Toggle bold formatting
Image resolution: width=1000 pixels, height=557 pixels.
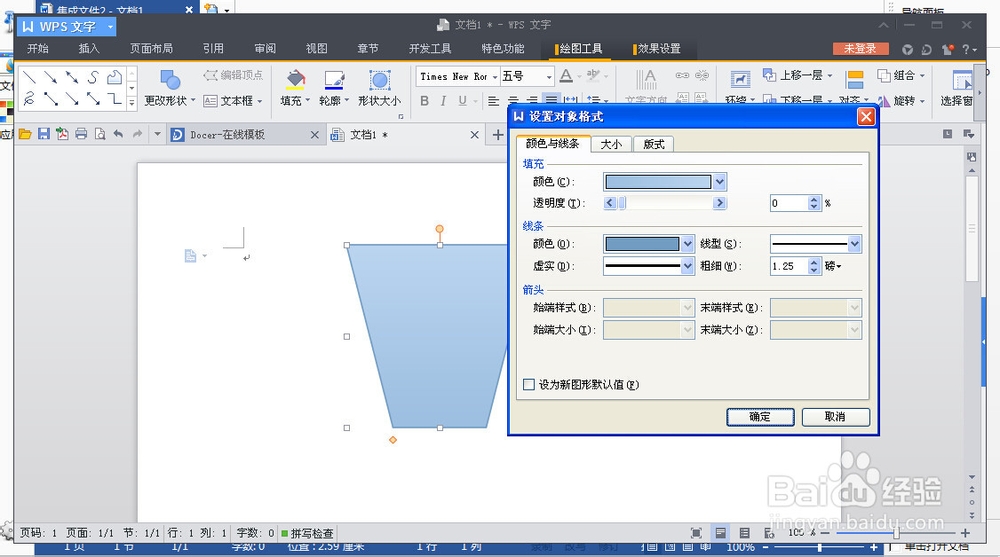click(x=424, y=101)
